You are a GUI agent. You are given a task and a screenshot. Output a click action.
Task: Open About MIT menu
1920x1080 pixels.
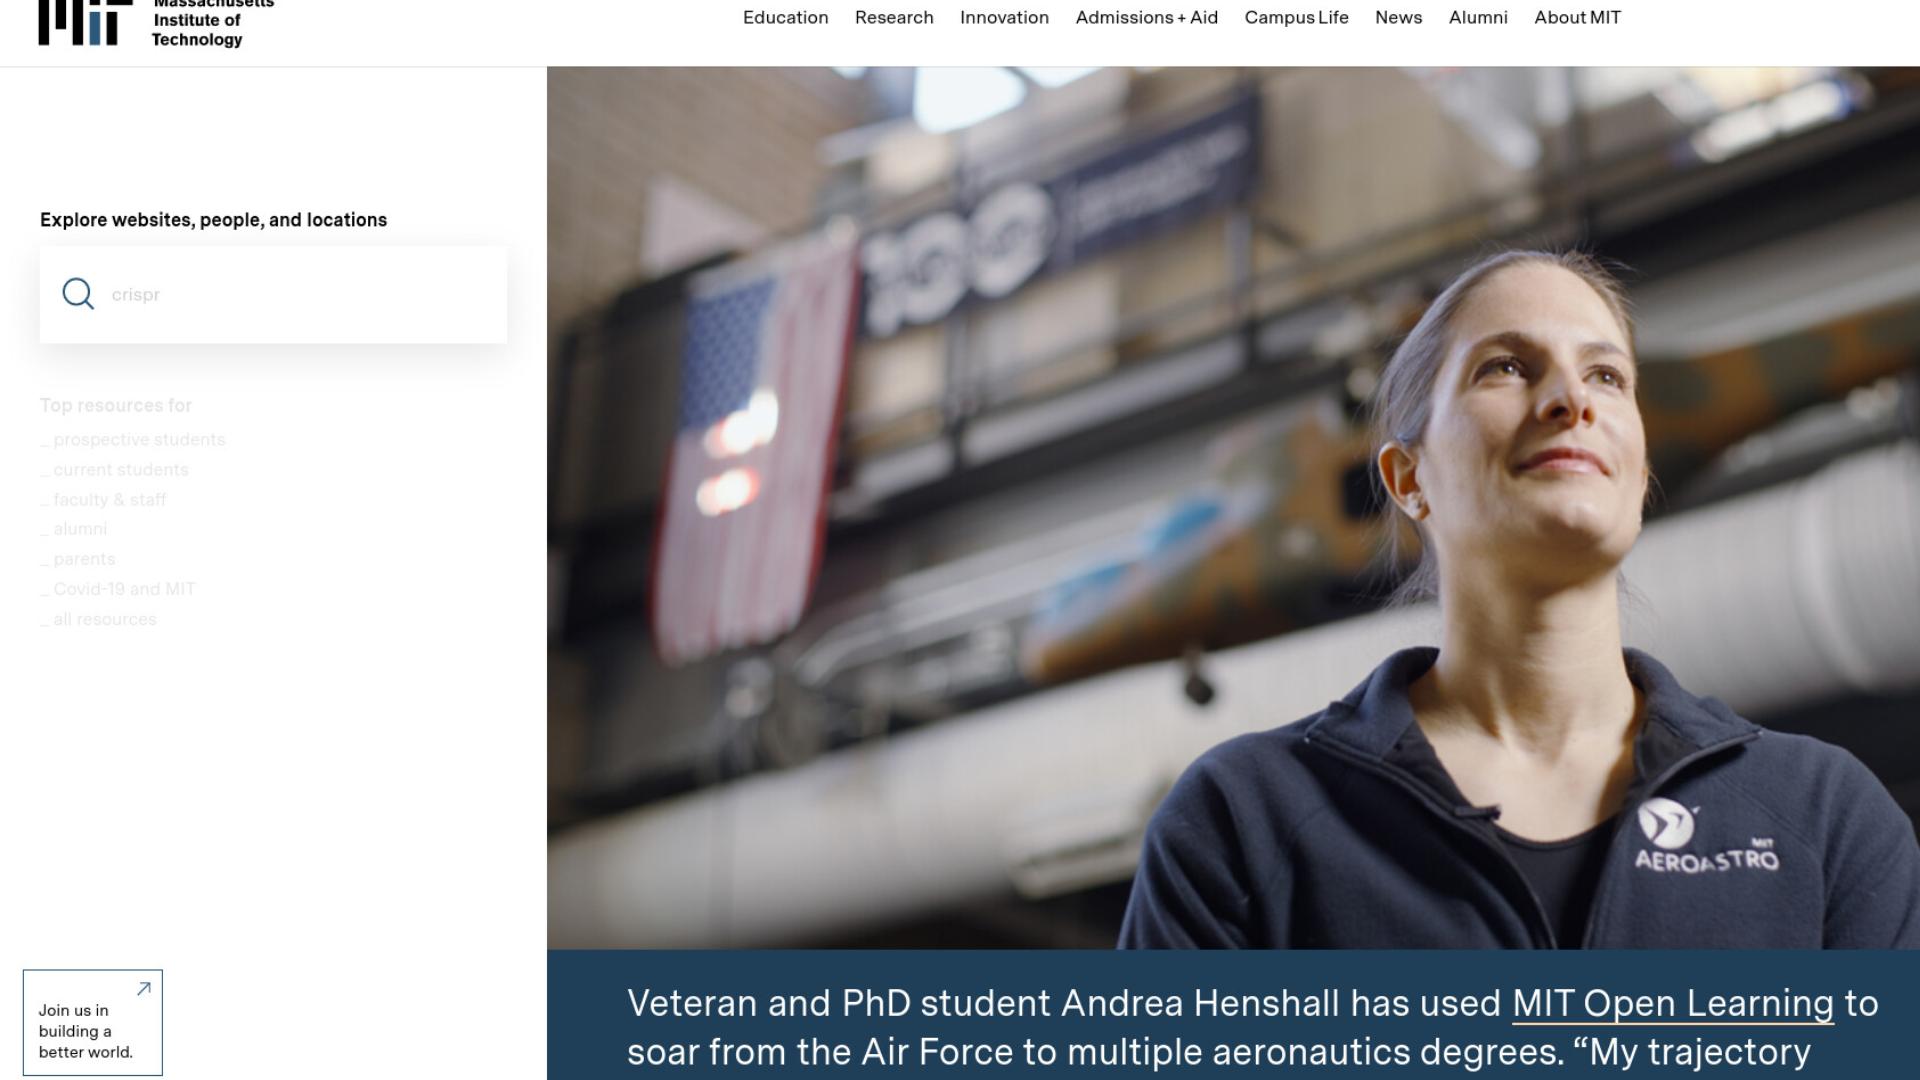[1577, 18]
